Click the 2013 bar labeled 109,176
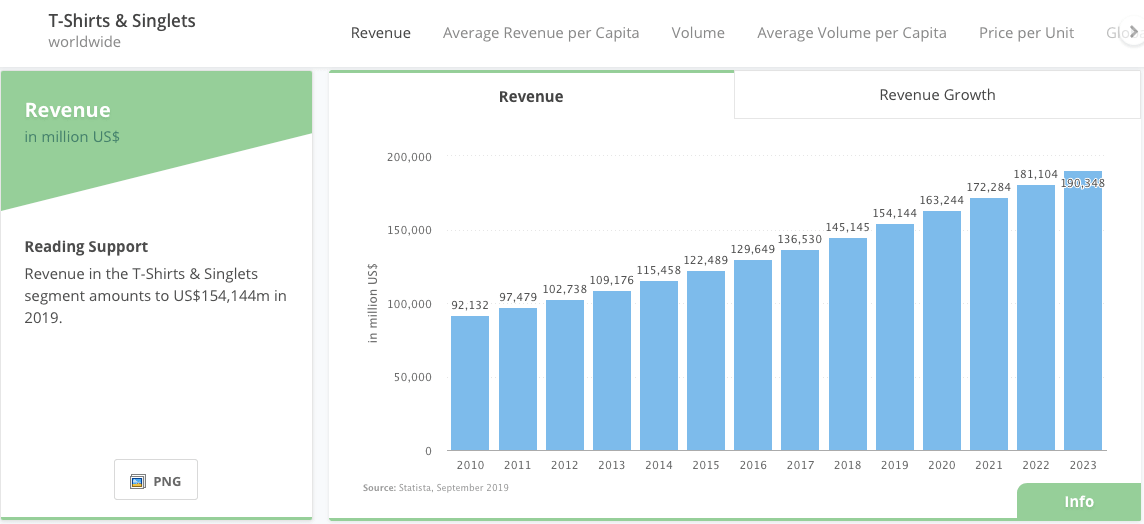Image resolution: width=1144 pixels, height=524 pixels. tap(611, 370)
